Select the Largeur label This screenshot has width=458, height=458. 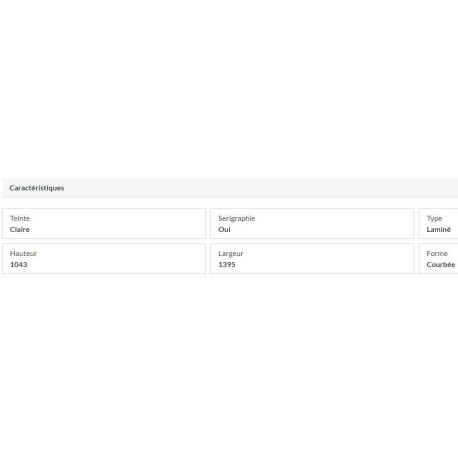(231, 254)
